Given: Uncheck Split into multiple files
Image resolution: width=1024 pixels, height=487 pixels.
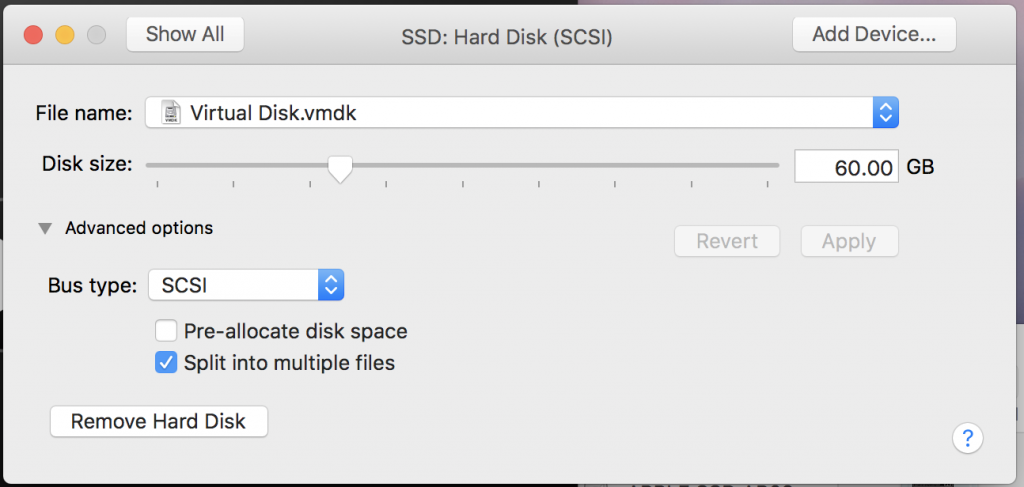Looking at the screenshot, I should coord(166,362).
